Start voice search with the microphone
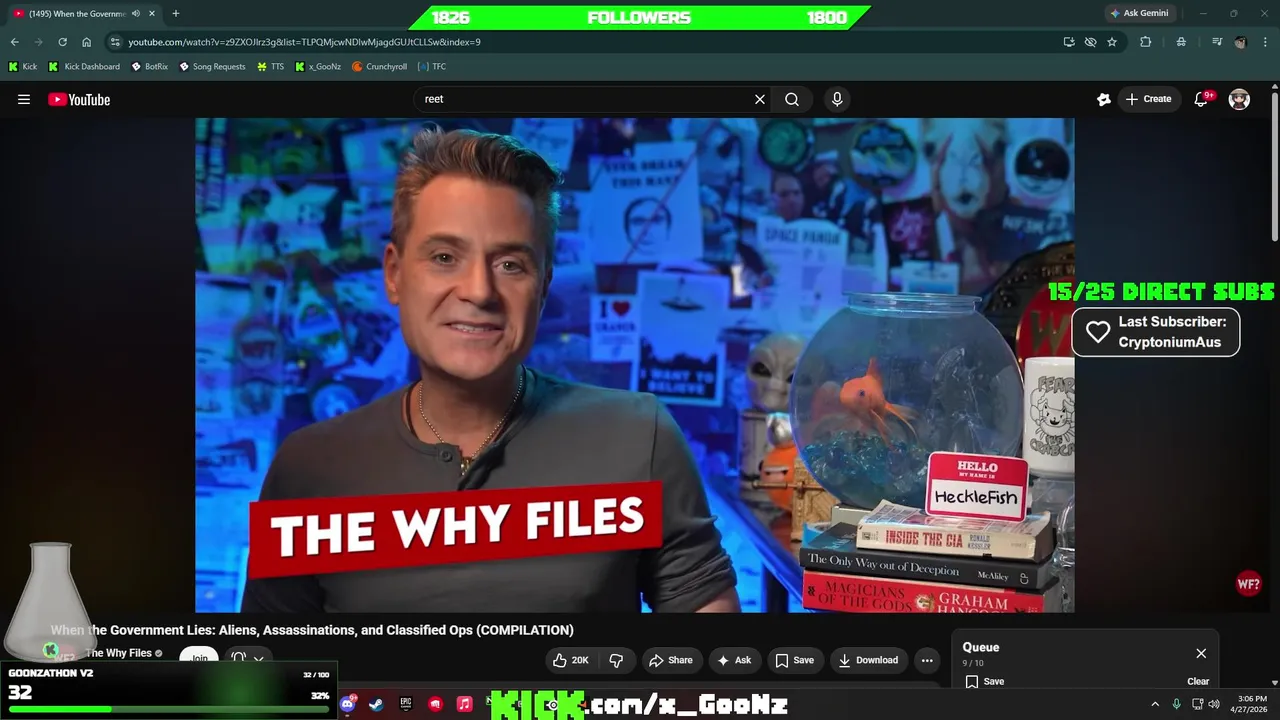This screenshot has width=1280, height=720. click(837, 99)
